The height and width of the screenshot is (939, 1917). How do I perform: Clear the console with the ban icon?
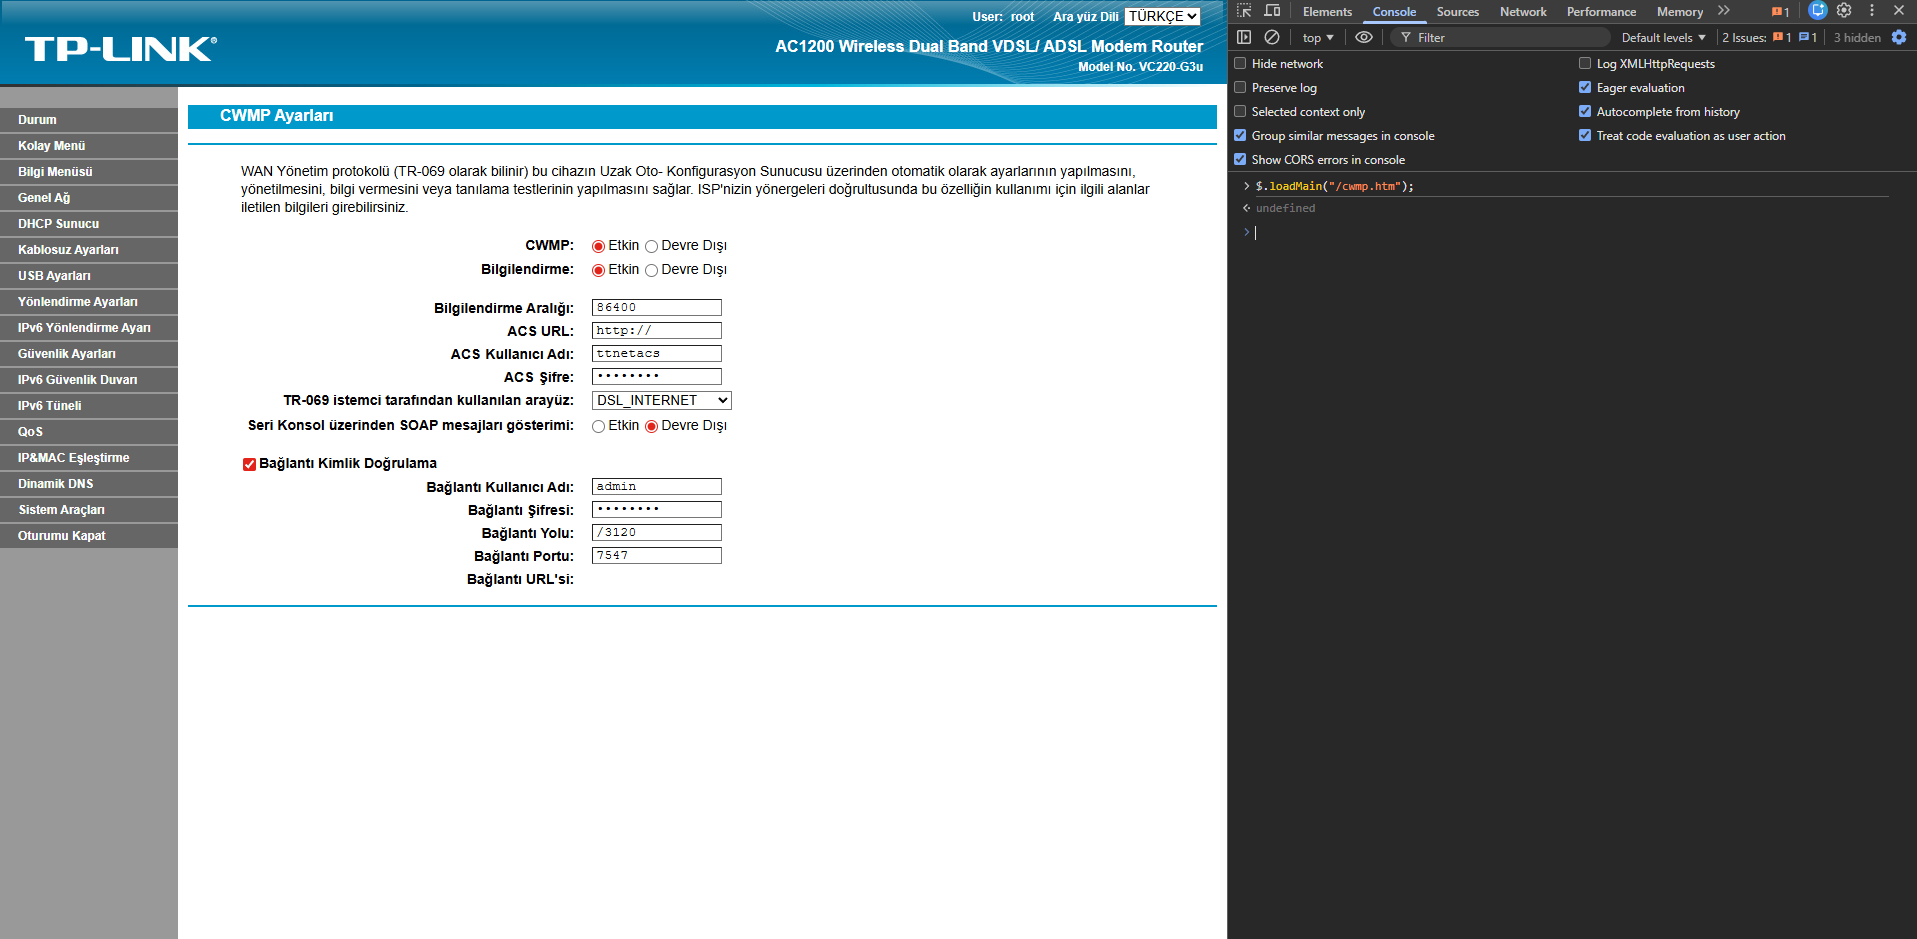1272,37
